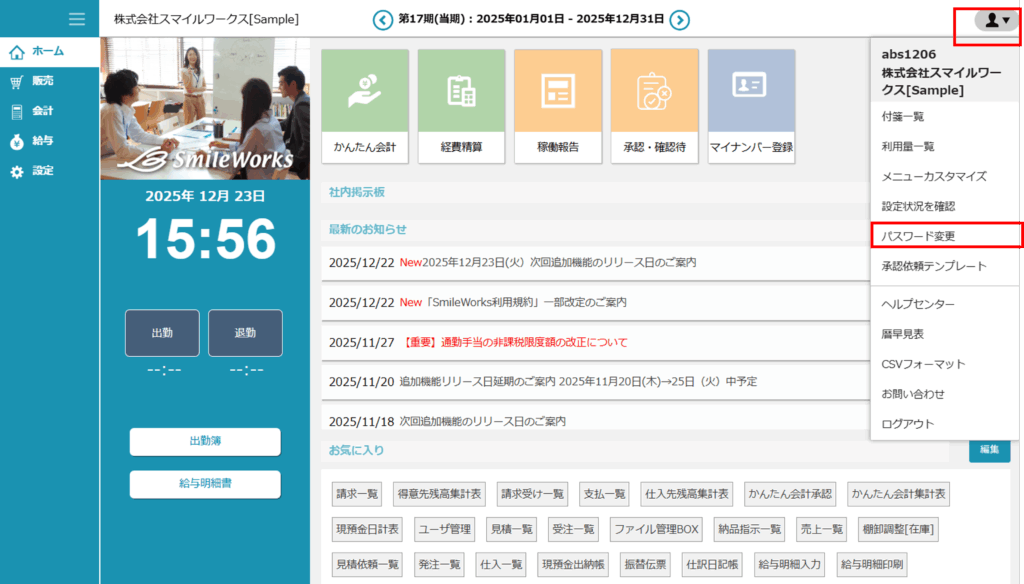Open the 経費精算 tile icon

(x=461, y=91)
